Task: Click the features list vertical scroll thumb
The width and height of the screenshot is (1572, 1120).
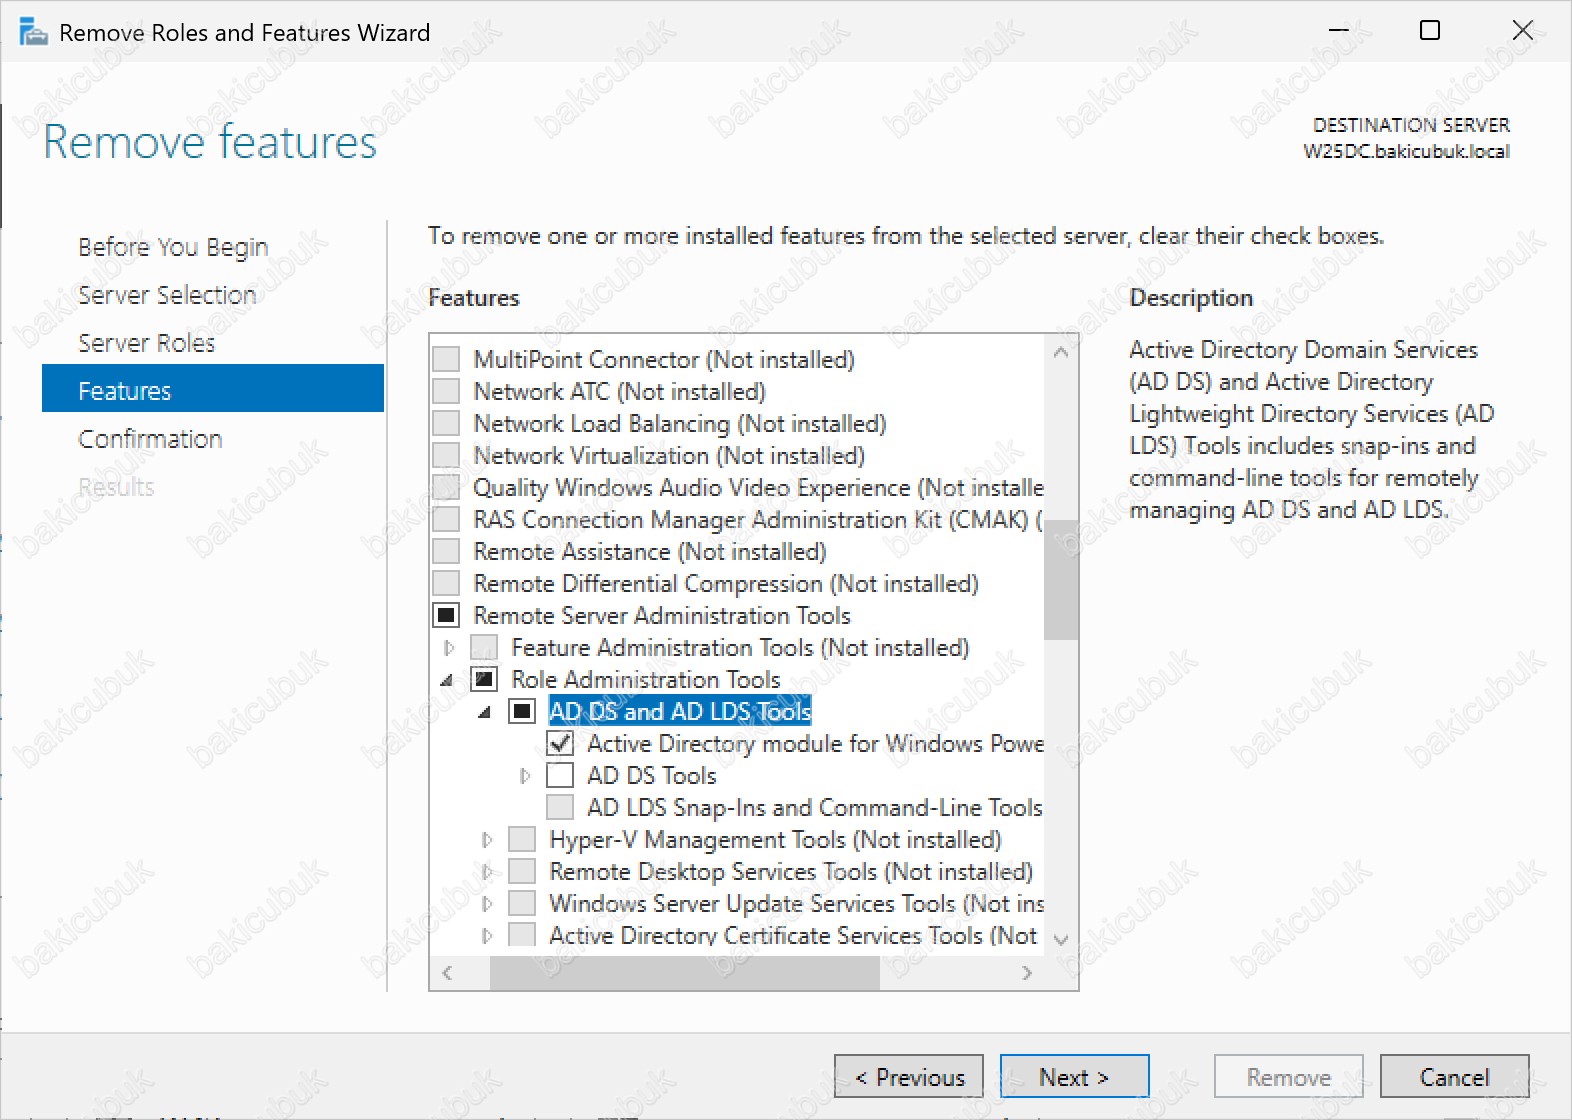Action: pyautogui.click(x=1061, y=579)
